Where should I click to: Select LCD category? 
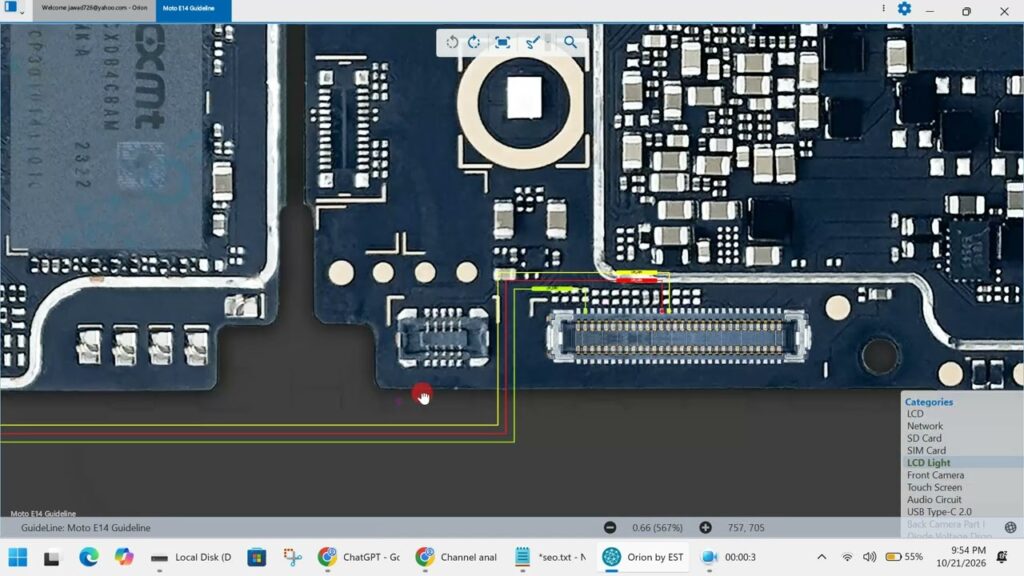915,414
